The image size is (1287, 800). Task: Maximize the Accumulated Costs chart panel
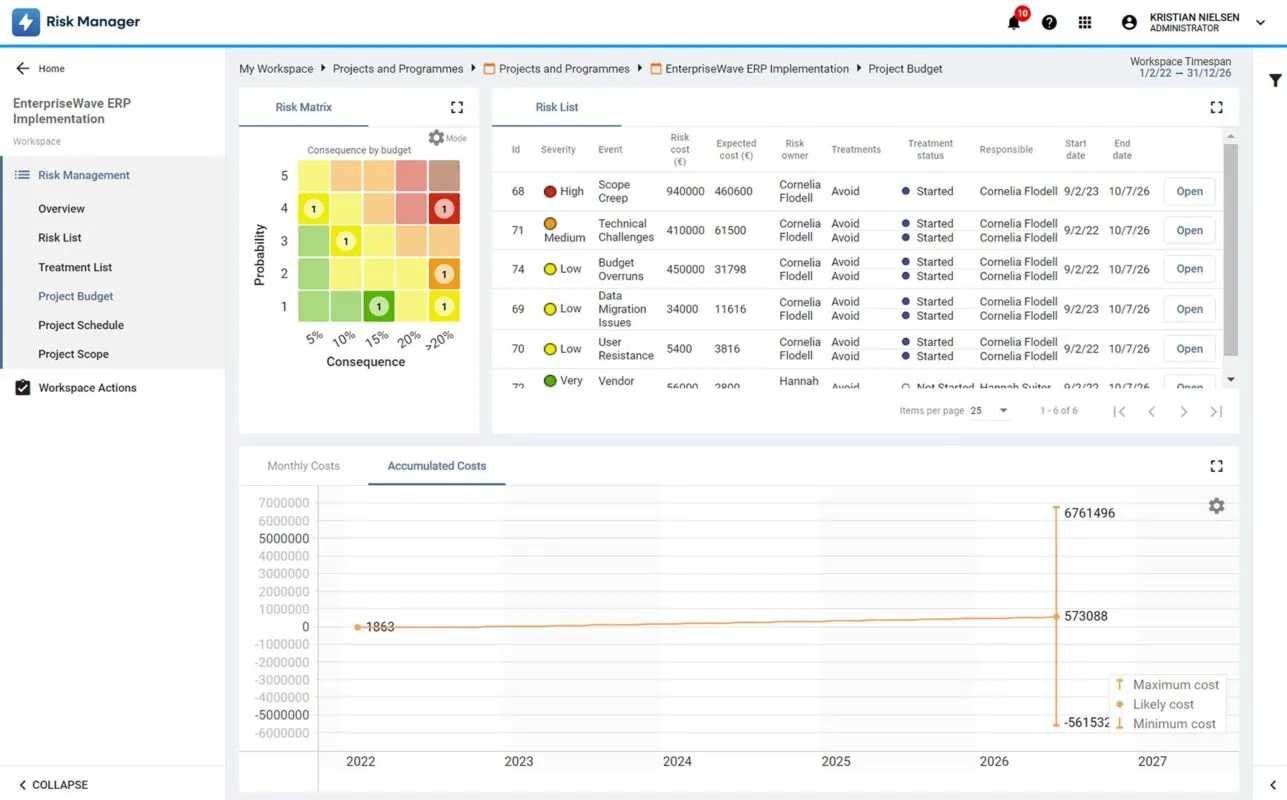coord(1216,466)
